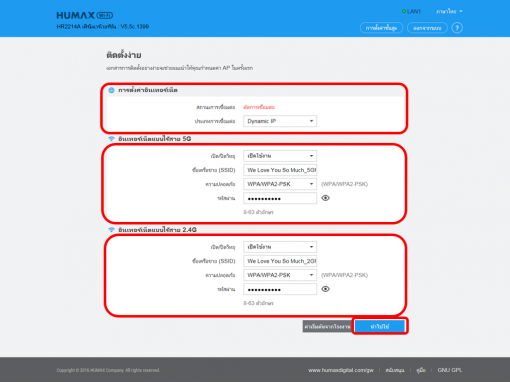This screenshot has width=510, height=382.
Task: Open the Dynamic IP connection type dropdown
Action: (x=280, y=121)
